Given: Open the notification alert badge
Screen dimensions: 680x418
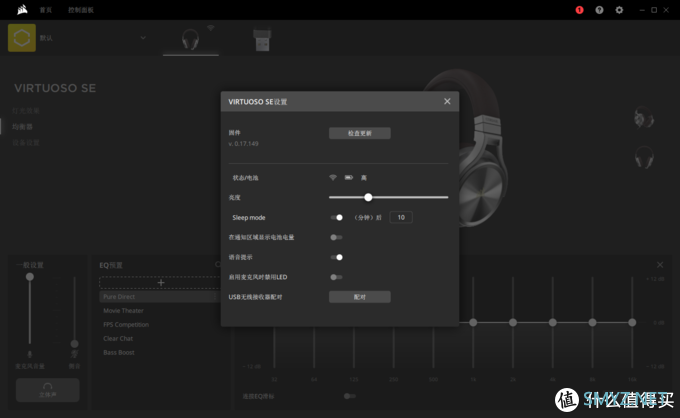Looking at the screenshot, I should [x=579, y=10].
